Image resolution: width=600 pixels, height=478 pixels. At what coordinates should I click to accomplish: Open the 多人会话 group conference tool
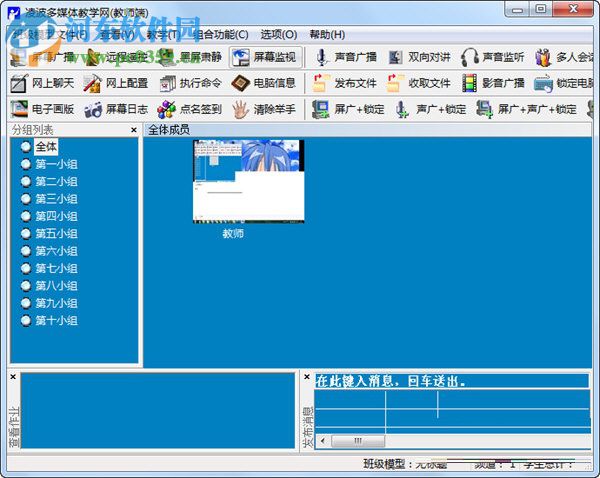[x=564, y=57]
